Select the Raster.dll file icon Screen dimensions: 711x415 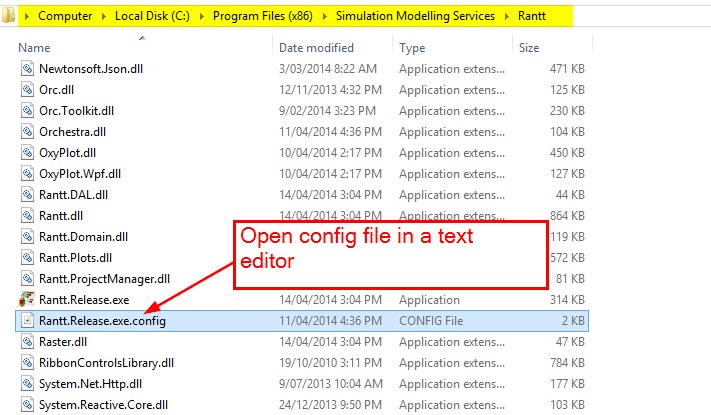[x=27, y=342]
